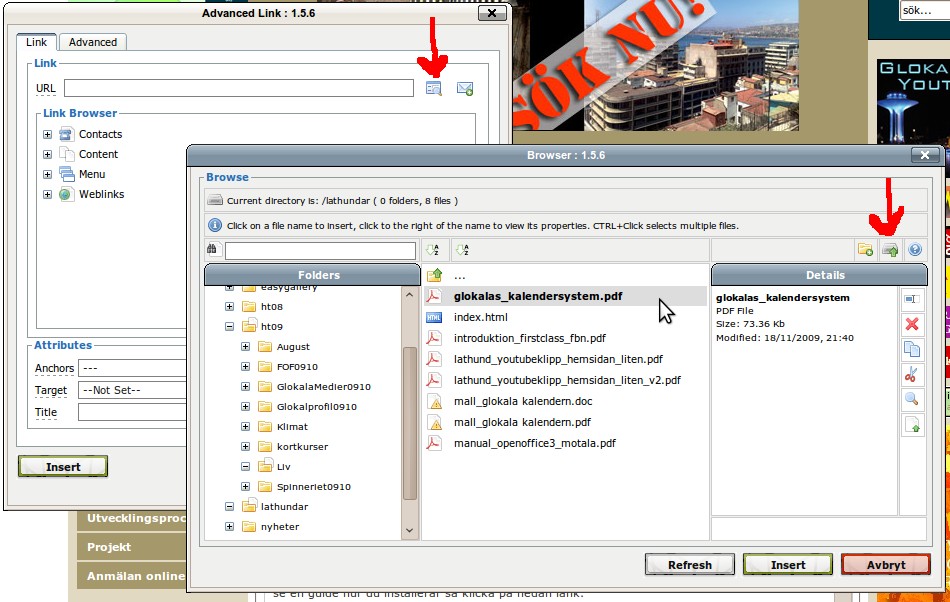Click the email link icon beside URL
The height and width of the screenshot is (602, 950).
(x=465, y=88)
